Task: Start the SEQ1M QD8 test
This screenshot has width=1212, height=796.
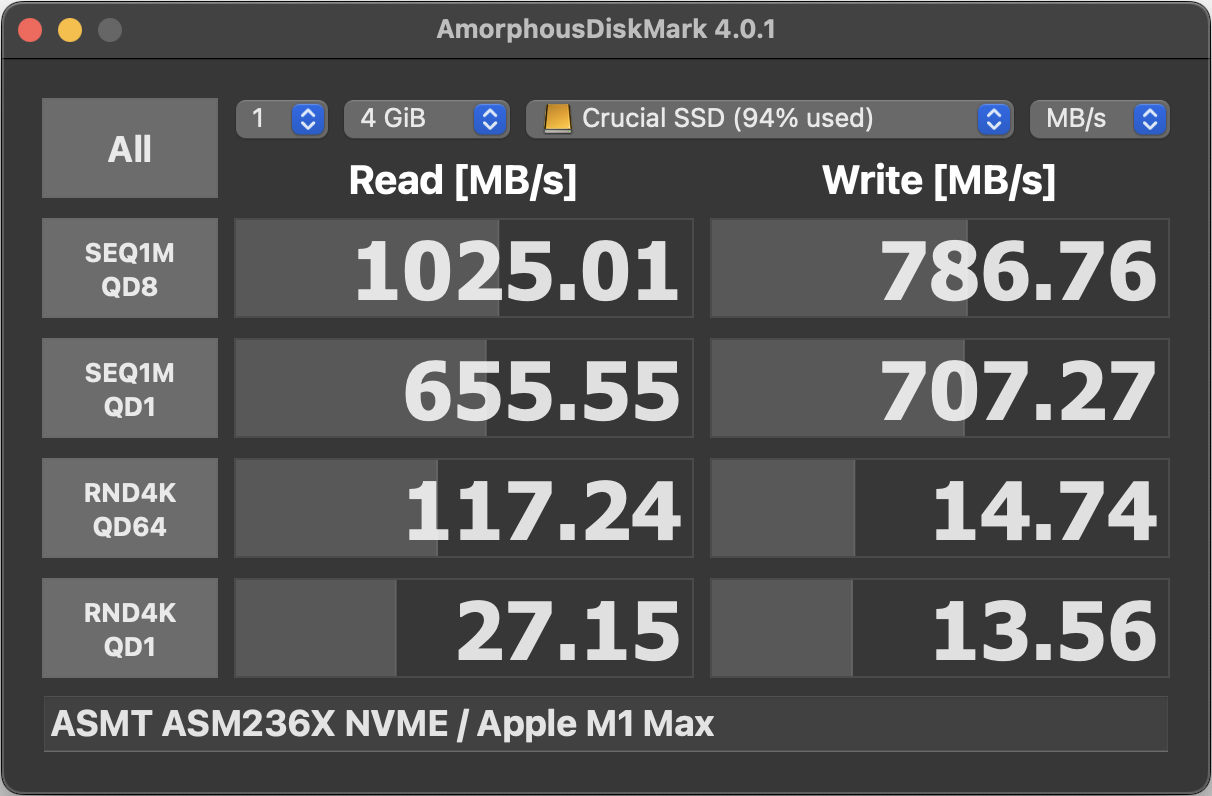Action: coord(130,268)
